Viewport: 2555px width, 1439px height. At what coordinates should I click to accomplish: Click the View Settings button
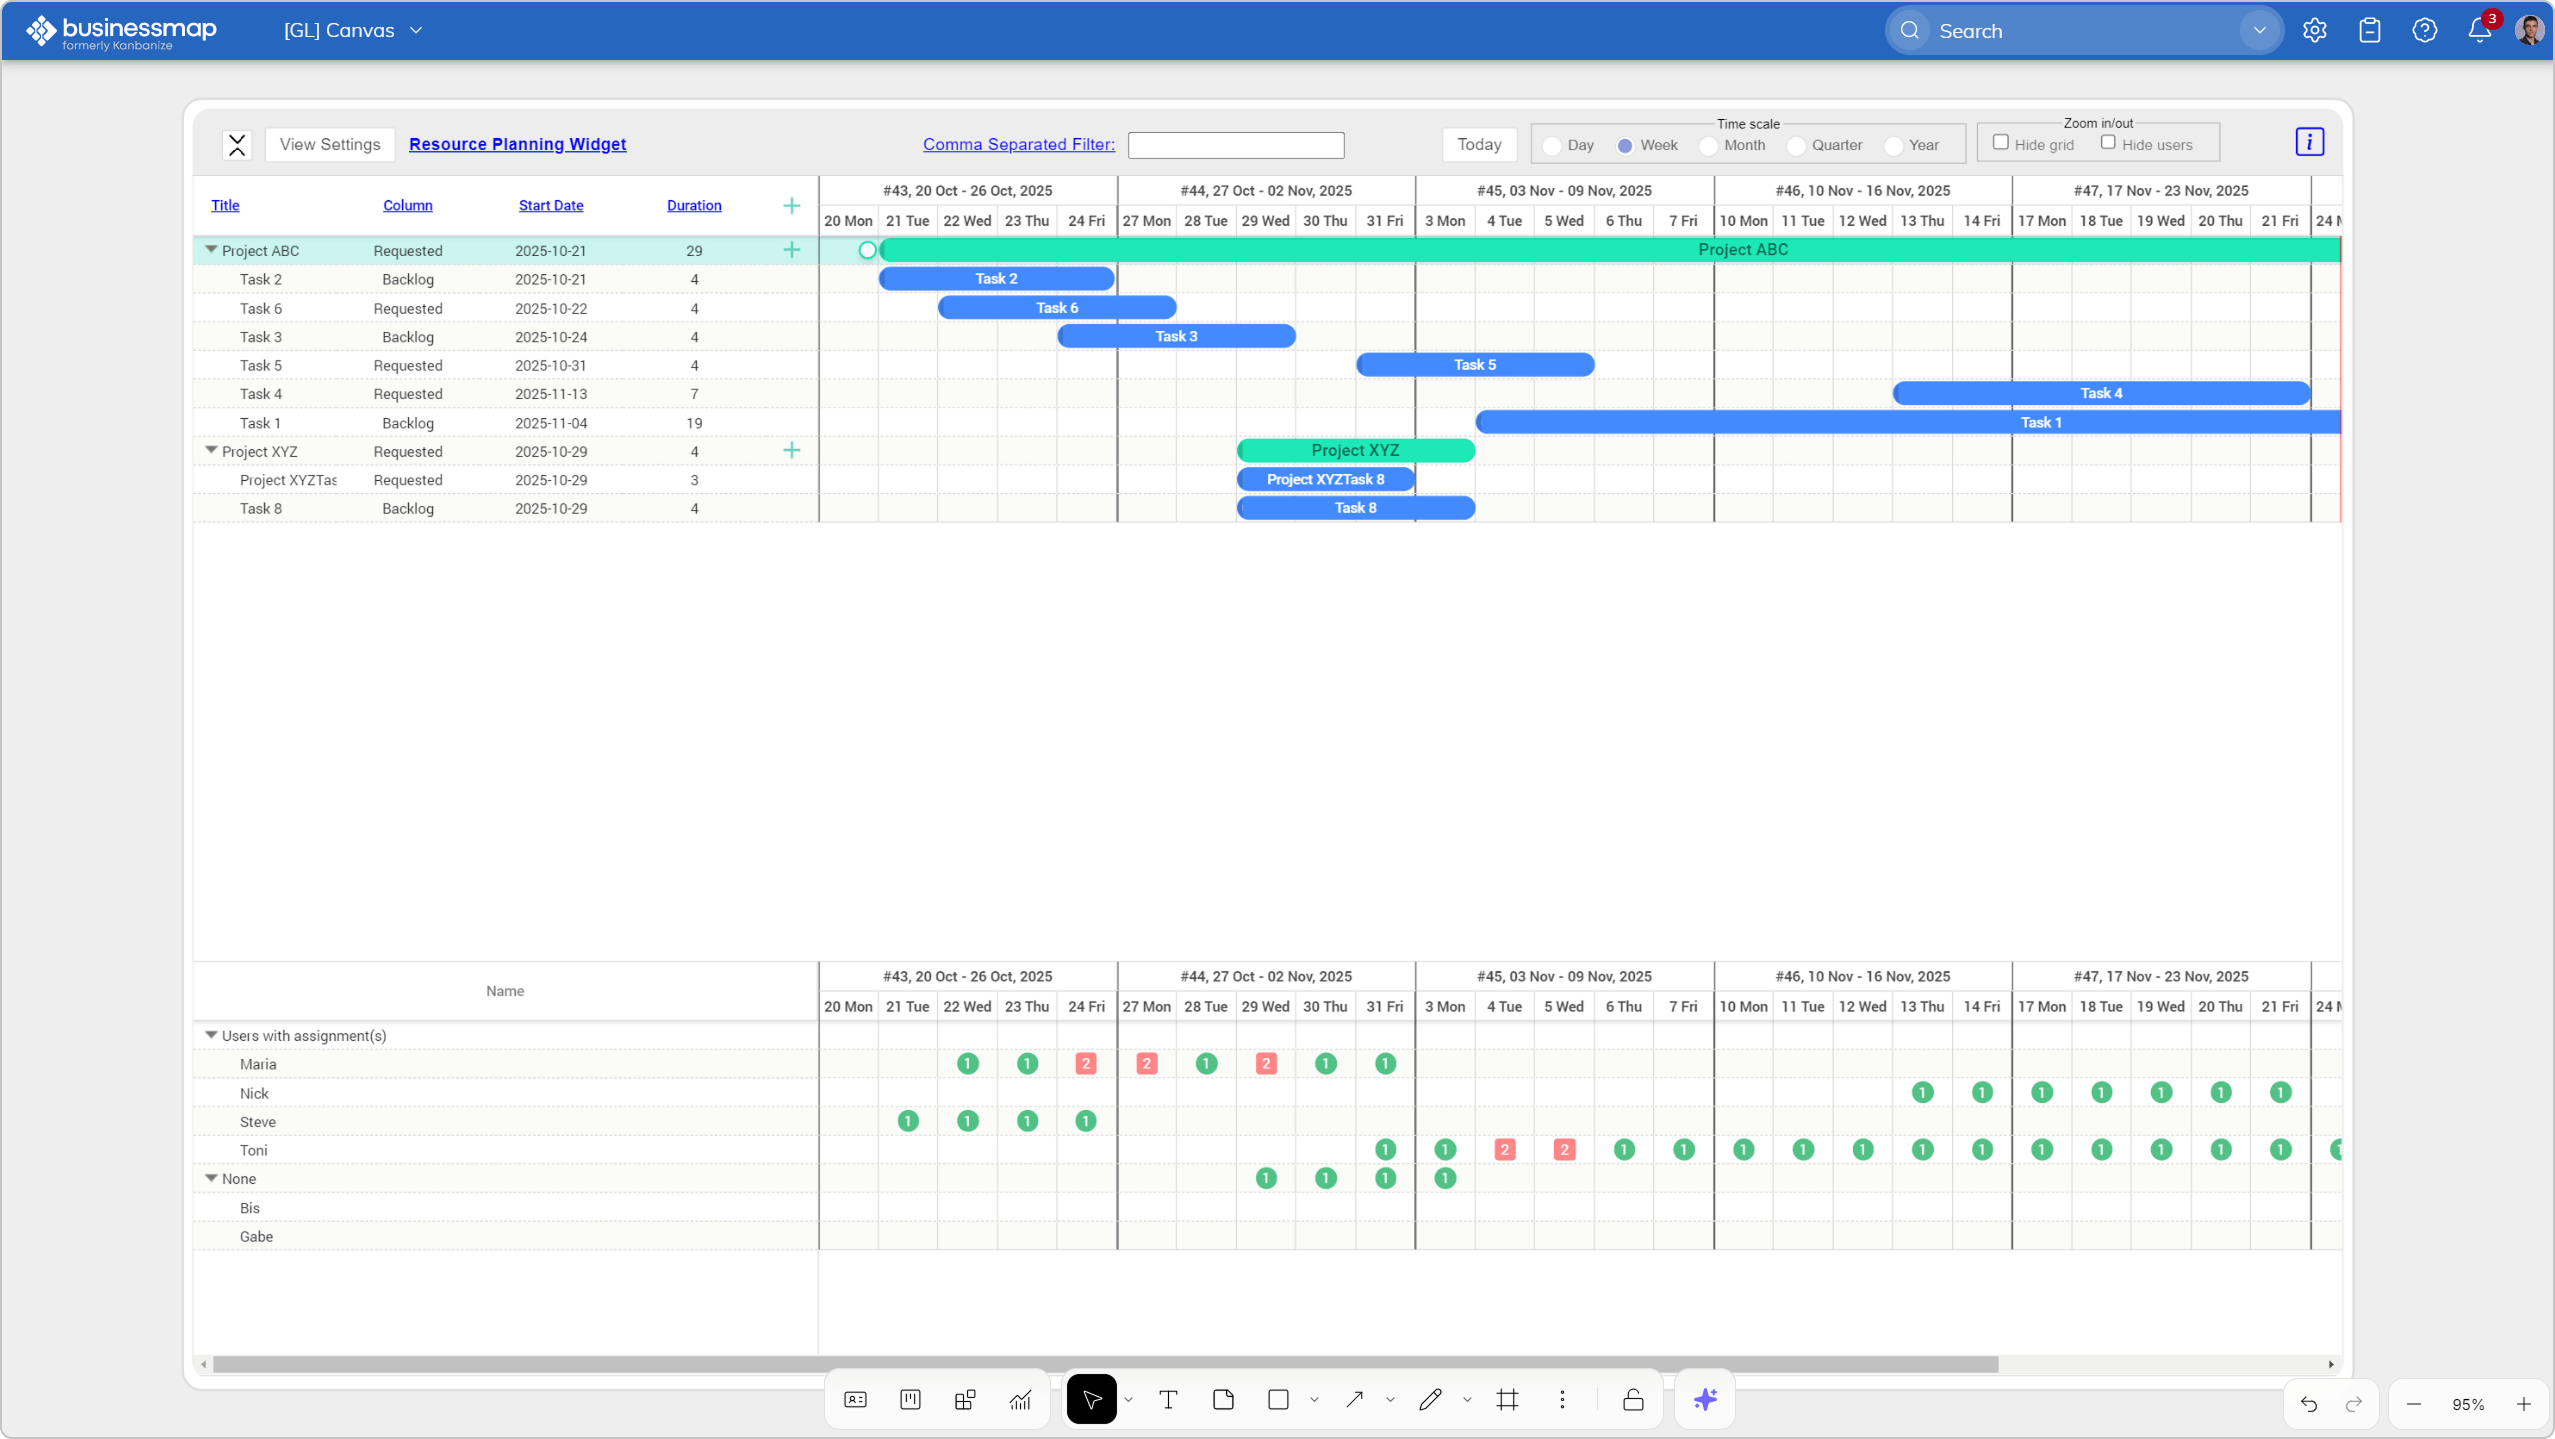[330, 144]
